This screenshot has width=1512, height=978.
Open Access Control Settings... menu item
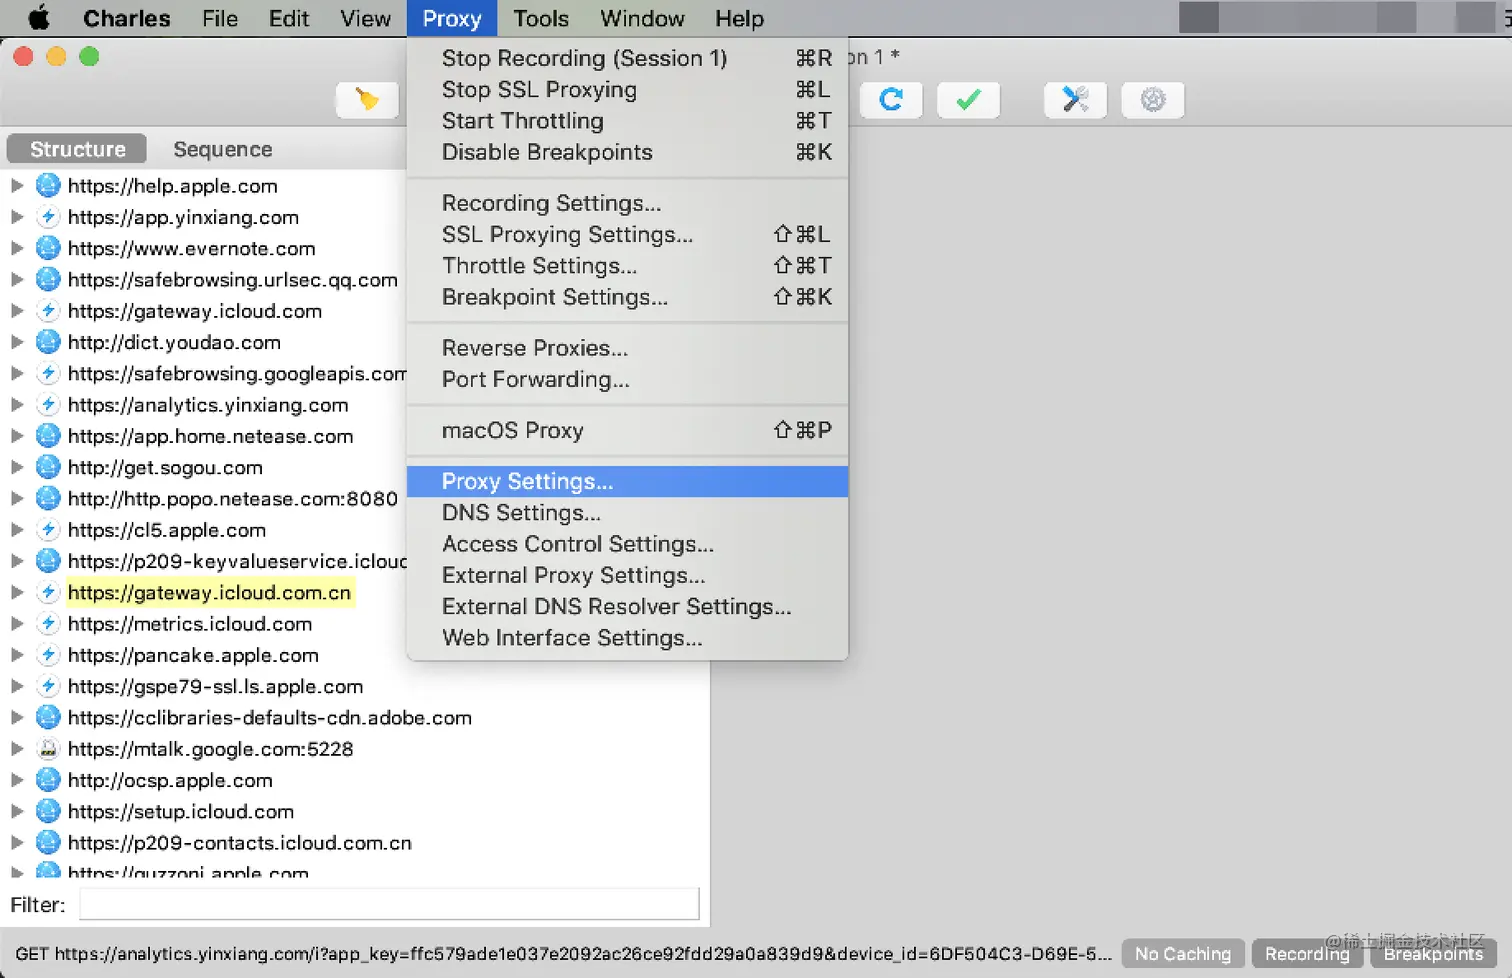(627, 544)
